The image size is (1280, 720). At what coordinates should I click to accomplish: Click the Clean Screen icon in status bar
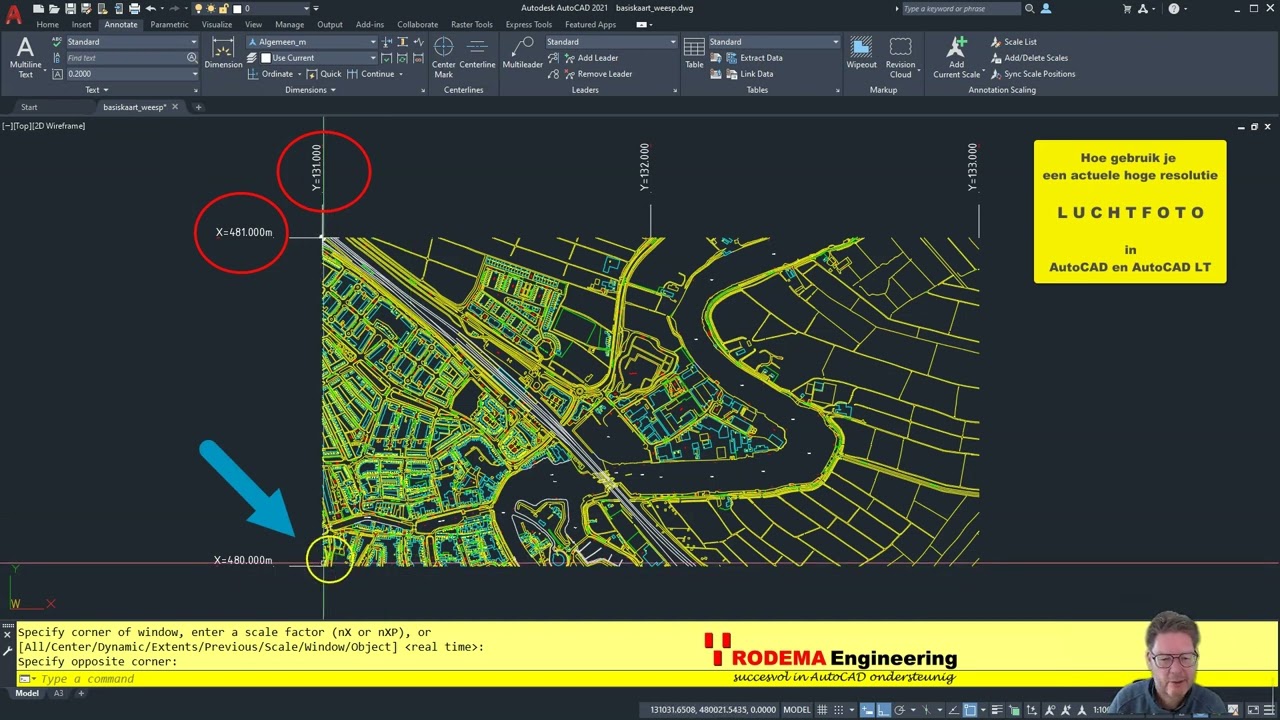pos(1253,710)
